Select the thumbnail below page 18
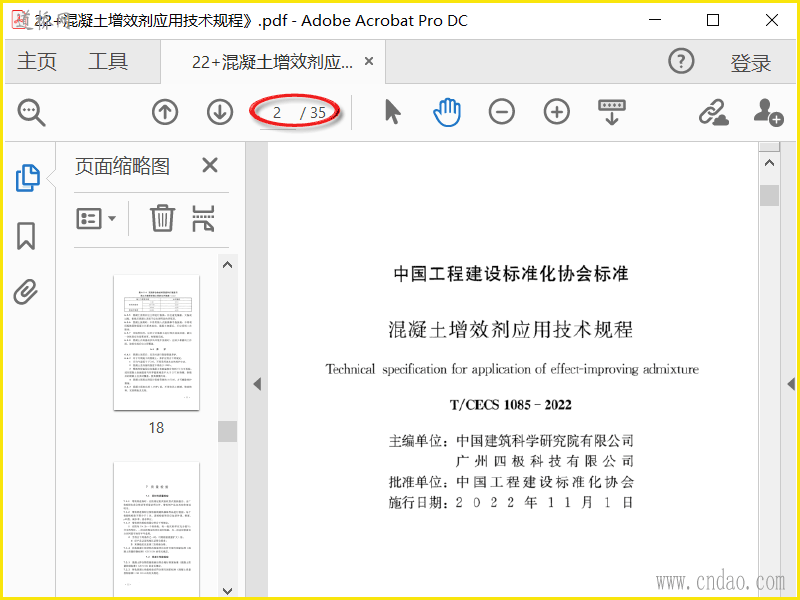 click(156, 528)
